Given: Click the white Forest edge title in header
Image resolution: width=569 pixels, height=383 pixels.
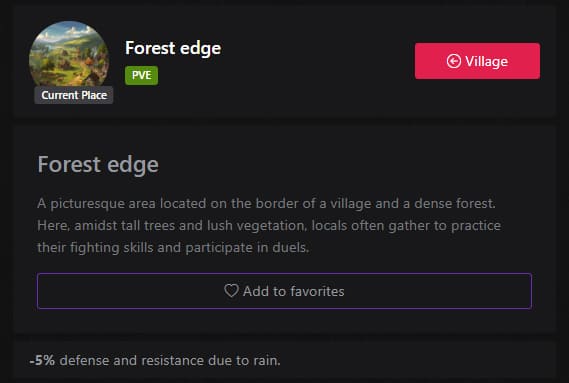Looking at the screenshot, I should pos(173,48).
